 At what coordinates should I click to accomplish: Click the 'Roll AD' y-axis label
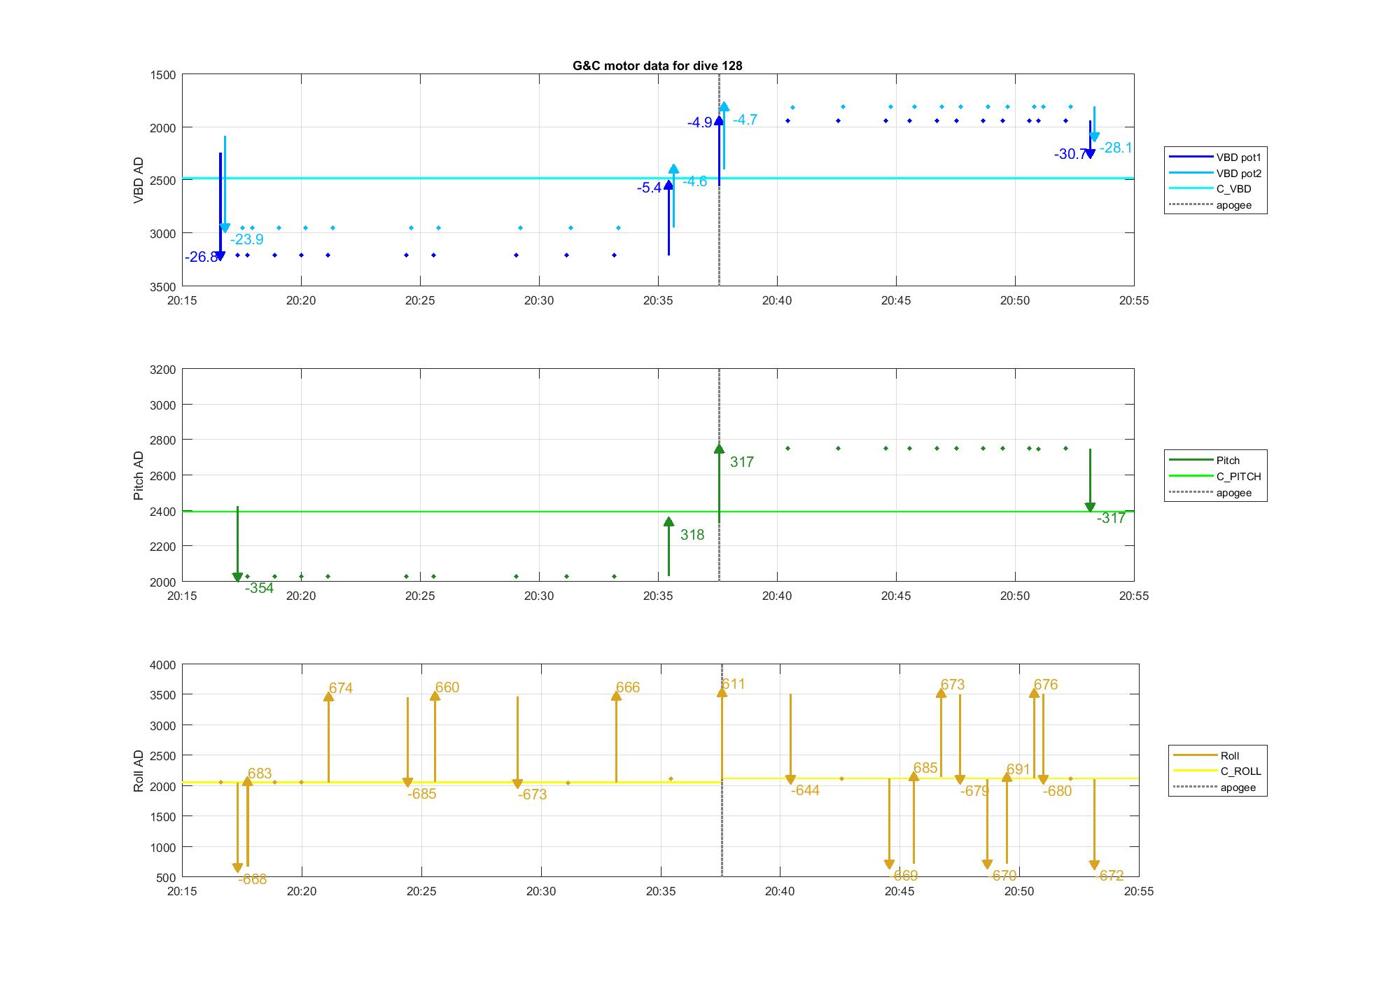coord(139,771)
